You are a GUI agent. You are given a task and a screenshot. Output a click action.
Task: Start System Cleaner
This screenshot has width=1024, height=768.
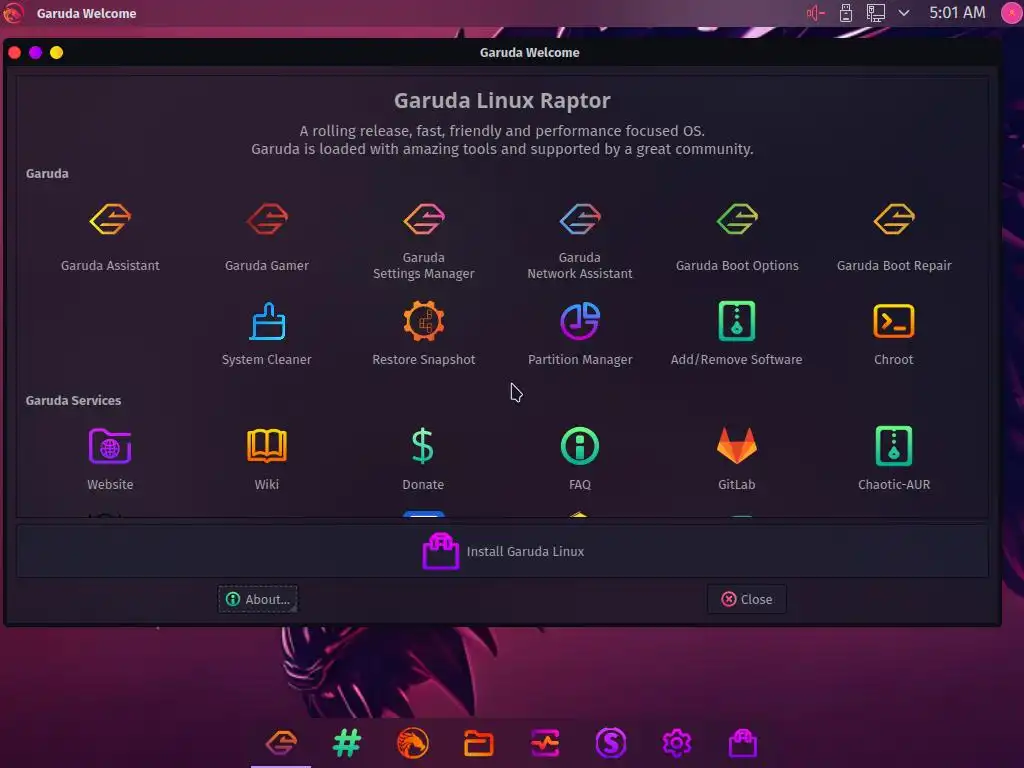tap(266, 334)
